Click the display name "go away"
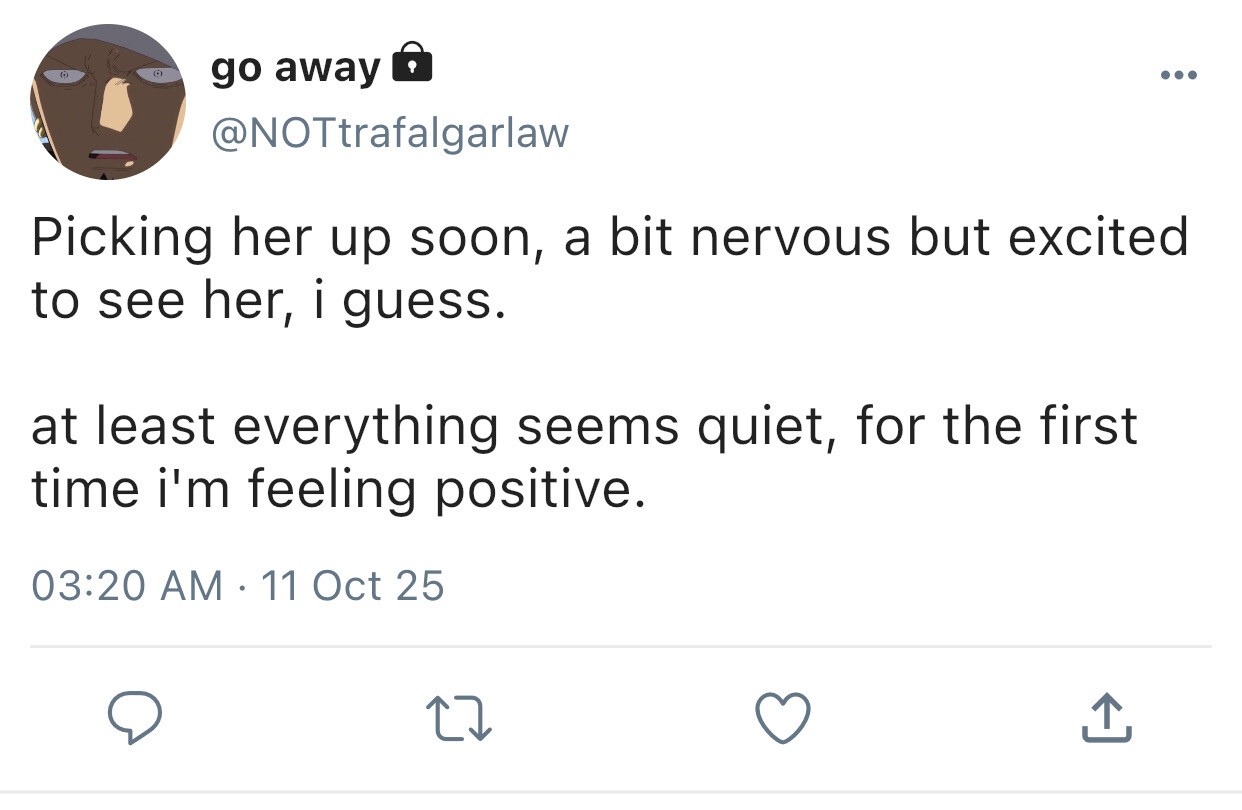 click(295, 68)
